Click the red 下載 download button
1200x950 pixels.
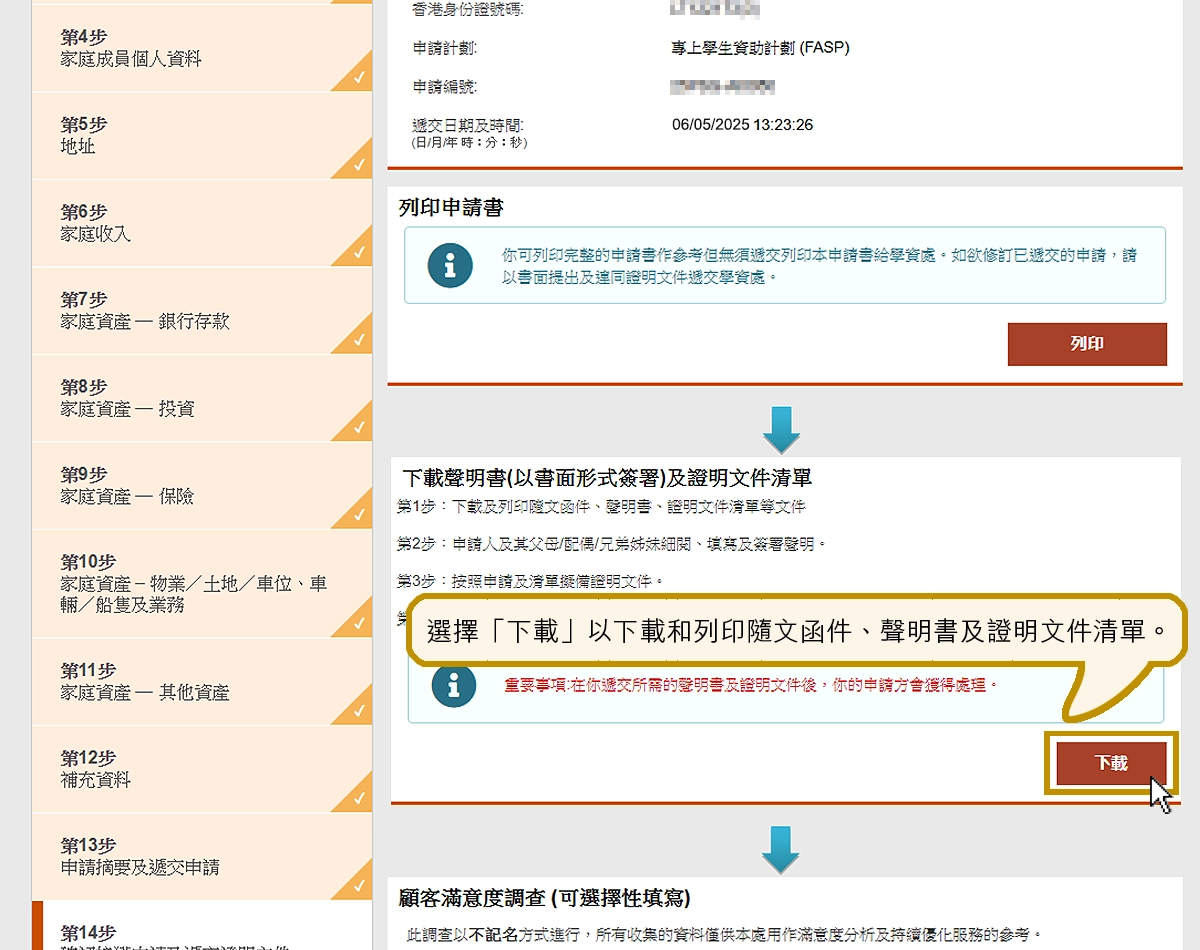point(1111,763)
